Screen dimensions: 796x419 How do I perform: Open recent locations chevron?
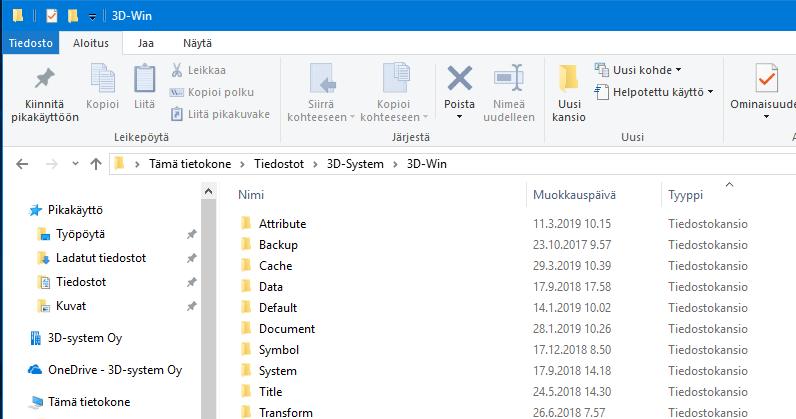[x=76, y=164]
